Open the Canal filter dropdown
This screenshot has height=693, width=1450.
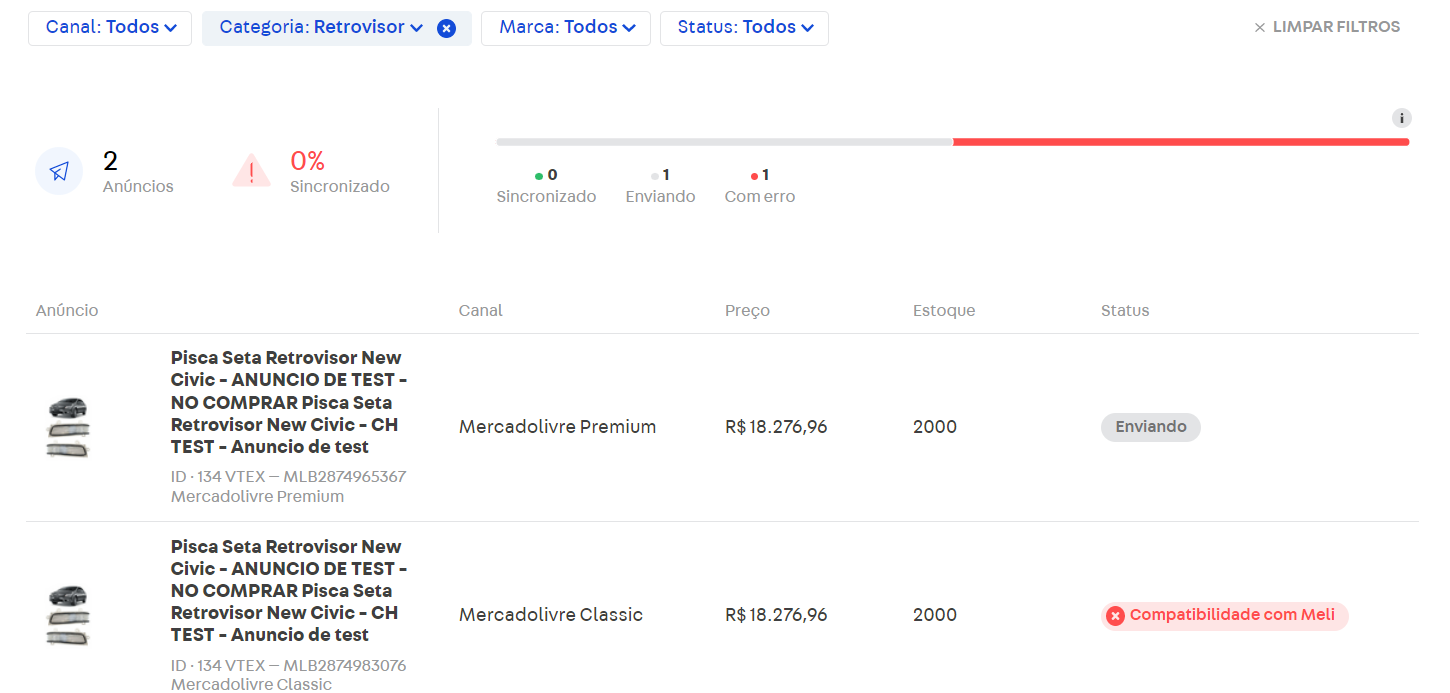point(110,28)
